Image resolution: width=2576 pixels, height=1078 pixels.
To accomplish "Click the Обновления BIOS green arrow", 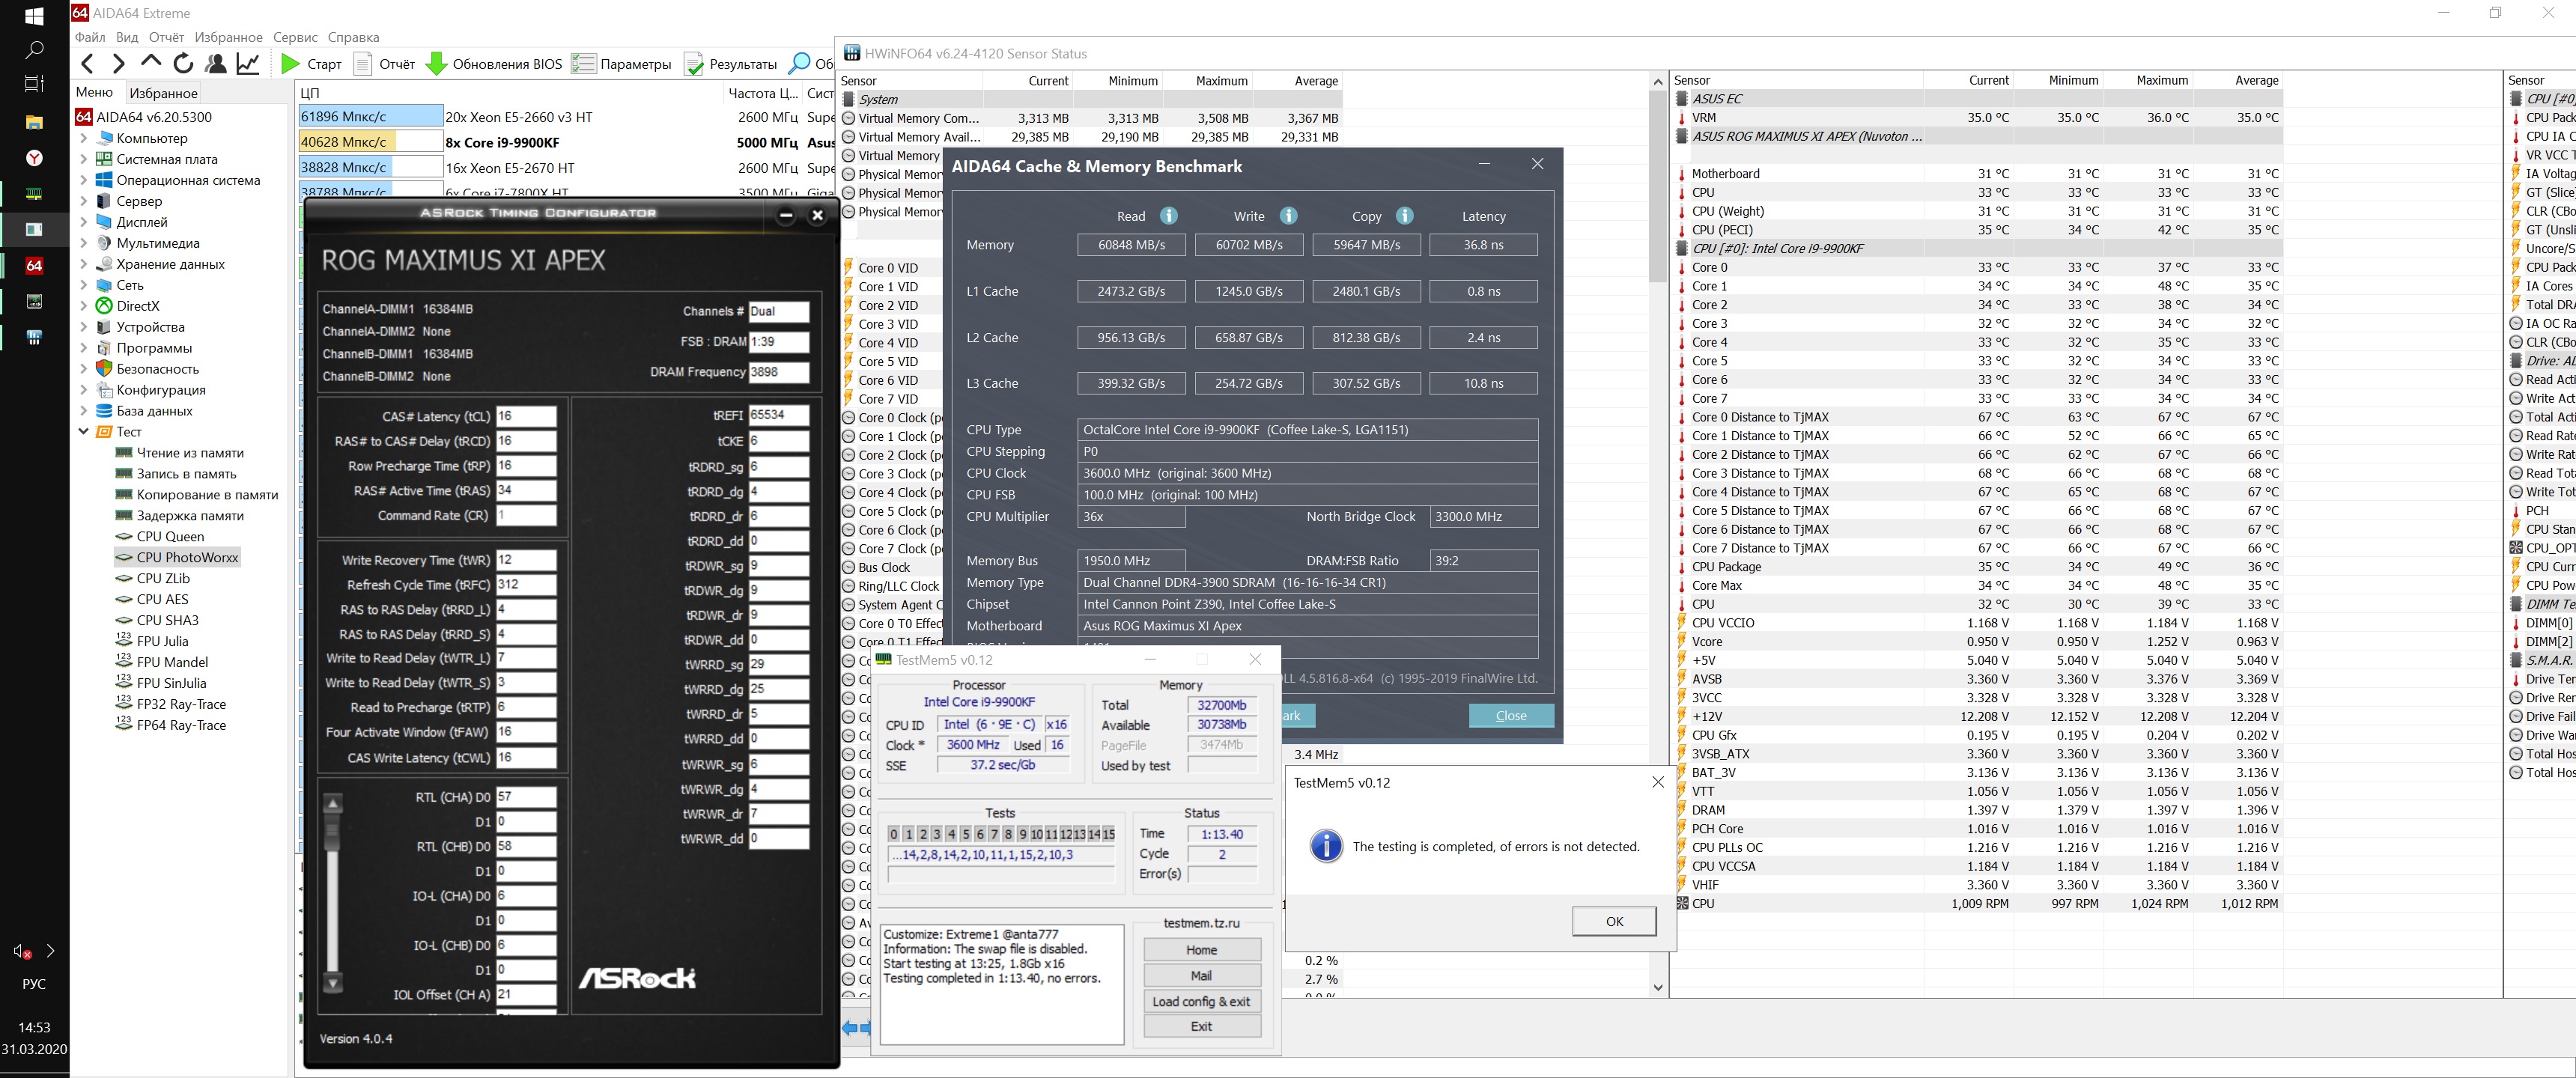I will (x=436, y=64).
